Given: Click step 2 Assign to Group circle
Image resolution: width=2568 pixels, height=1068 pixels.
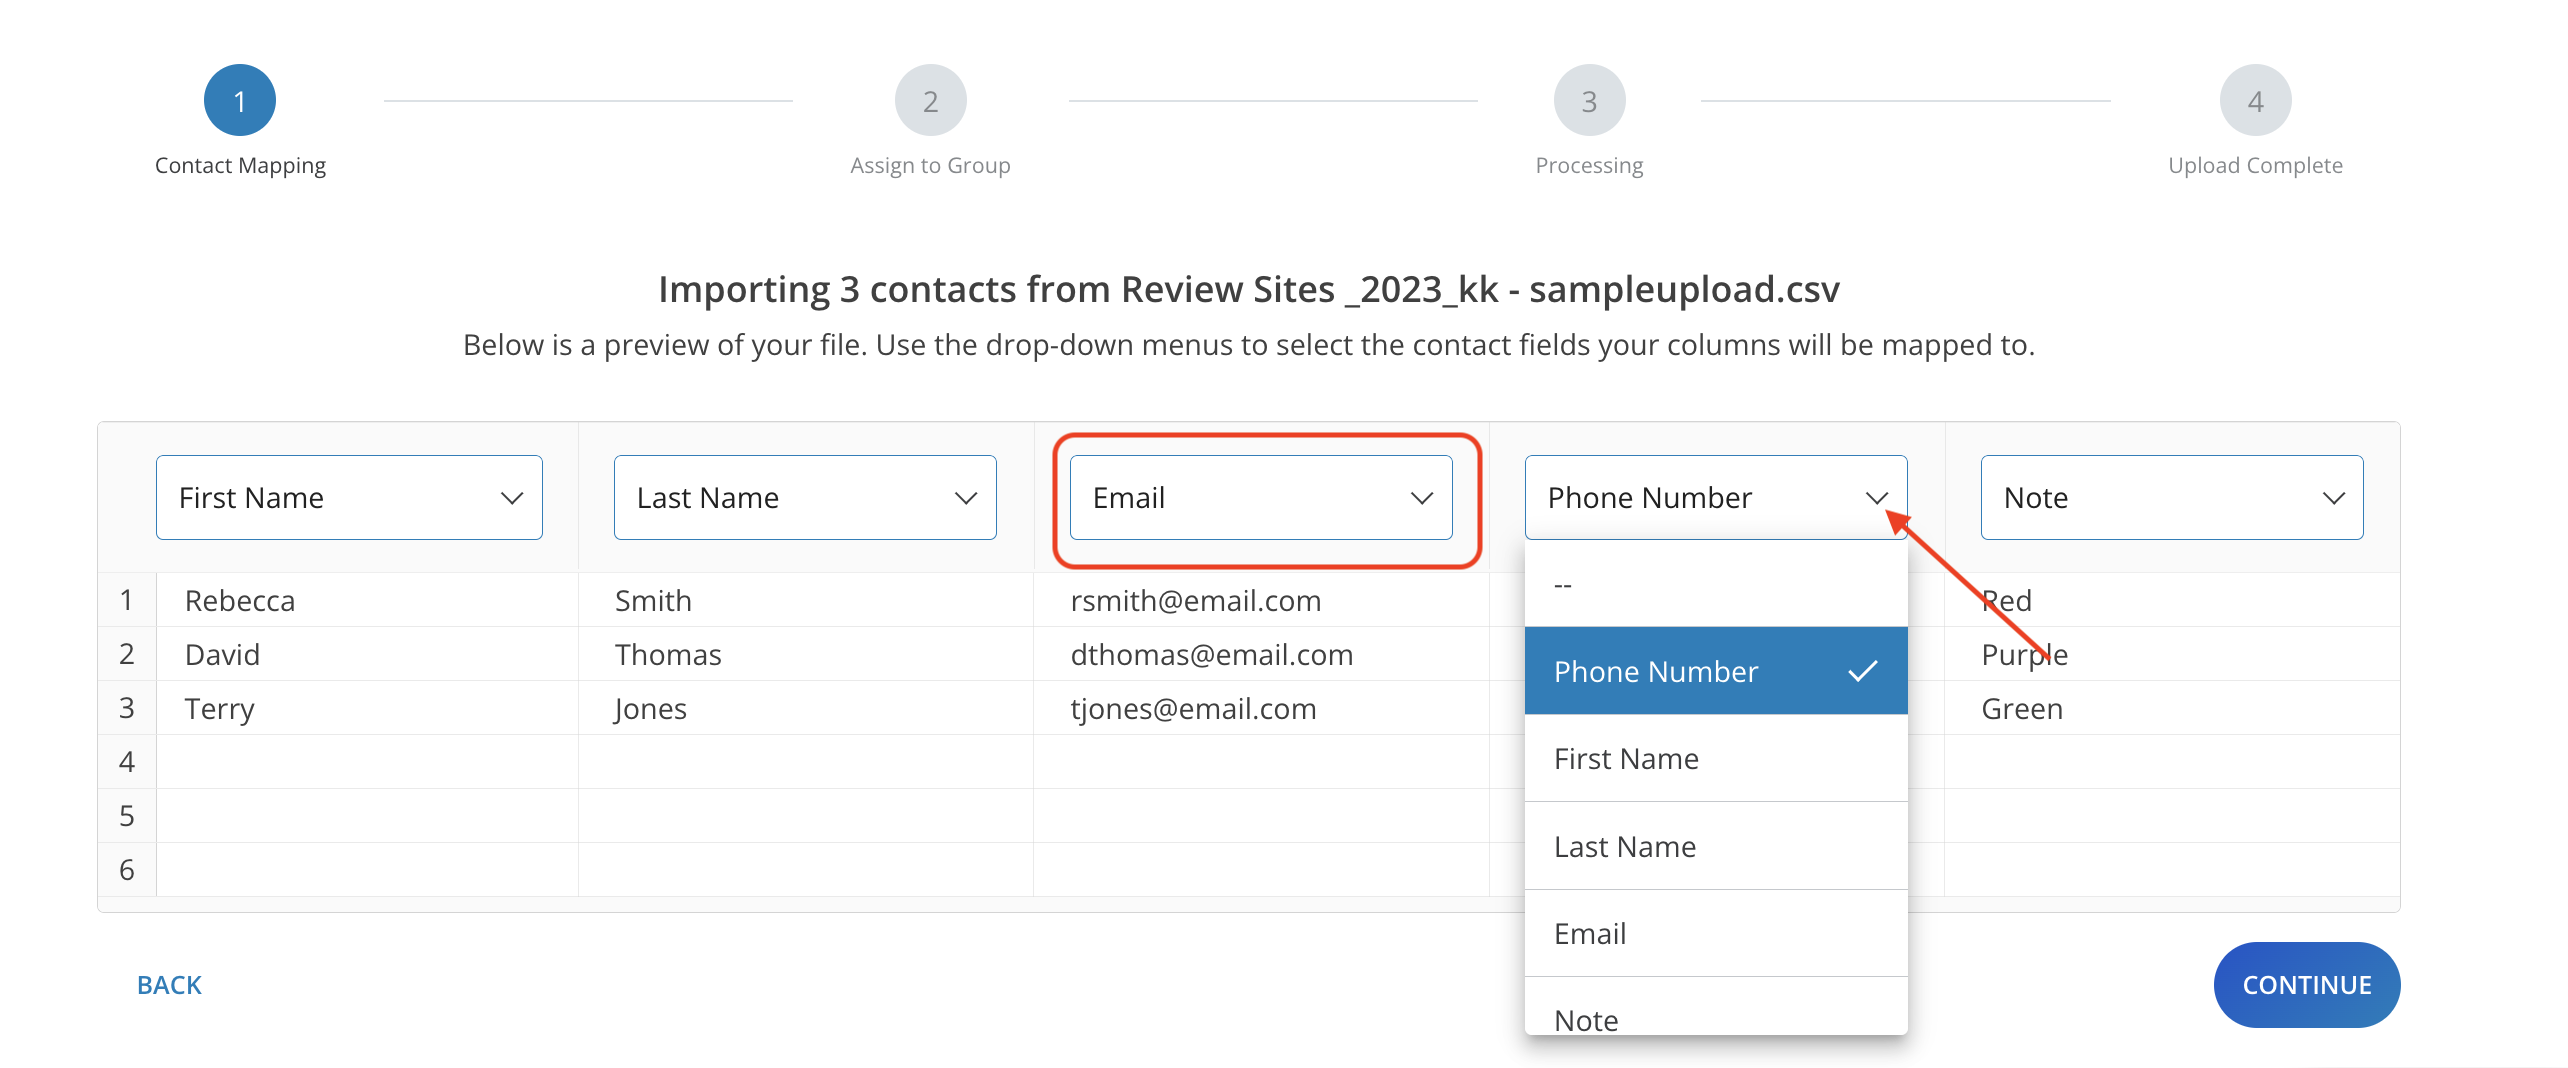Looking at the screenshot, I should tap(930, 101).
